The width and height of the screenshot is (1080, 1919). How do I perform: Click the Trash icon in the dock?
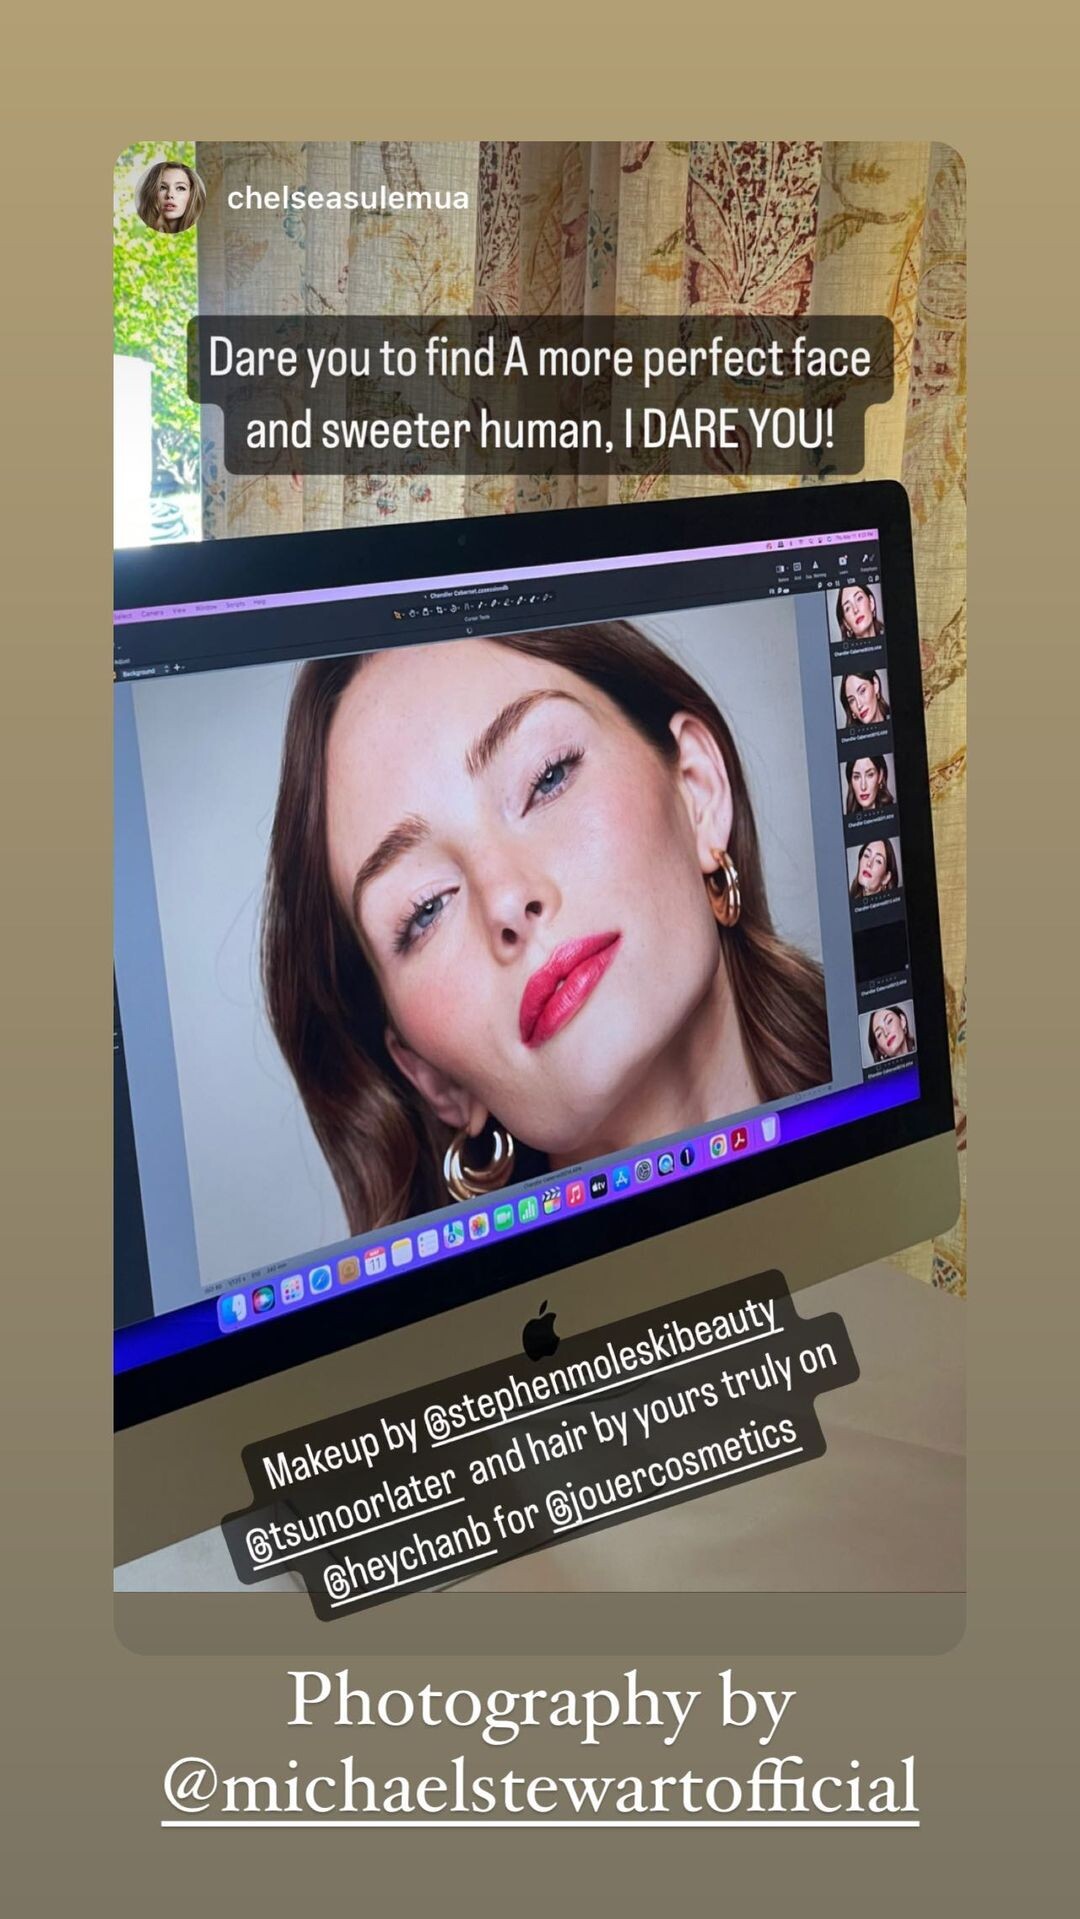coord(769,1129)
